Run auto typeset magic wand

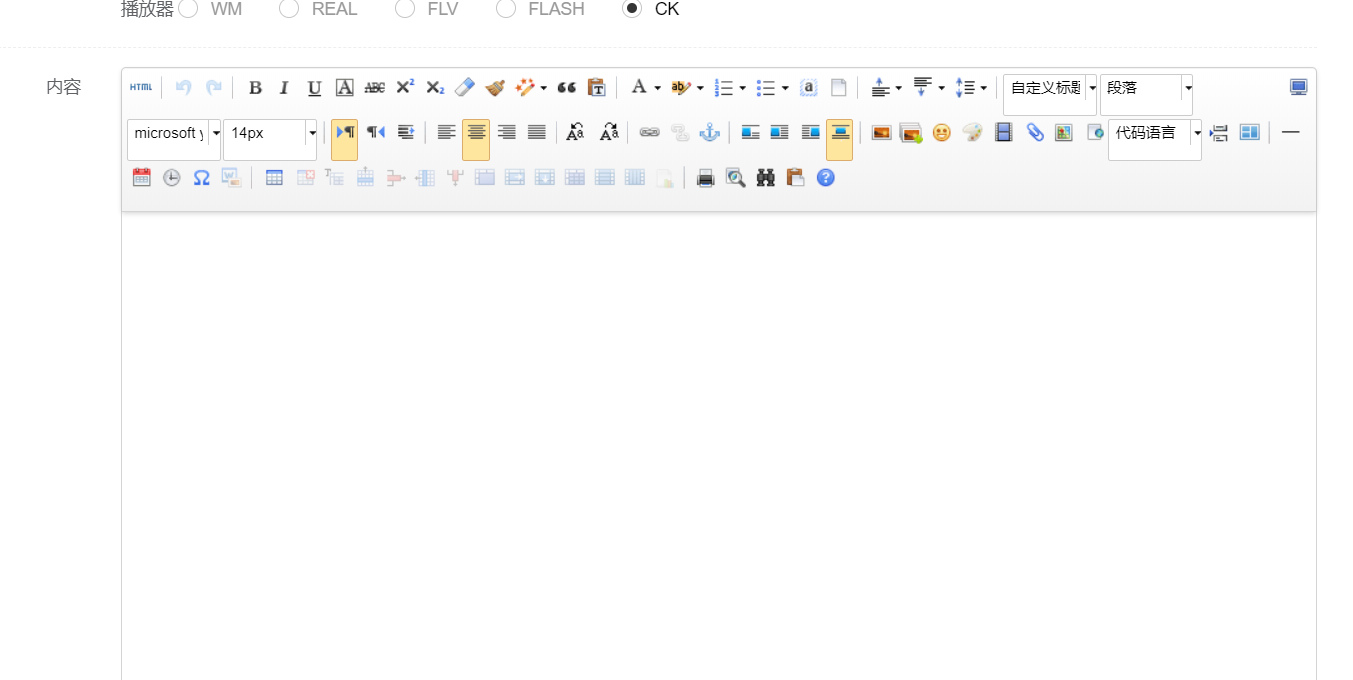[x=525, y=88]
